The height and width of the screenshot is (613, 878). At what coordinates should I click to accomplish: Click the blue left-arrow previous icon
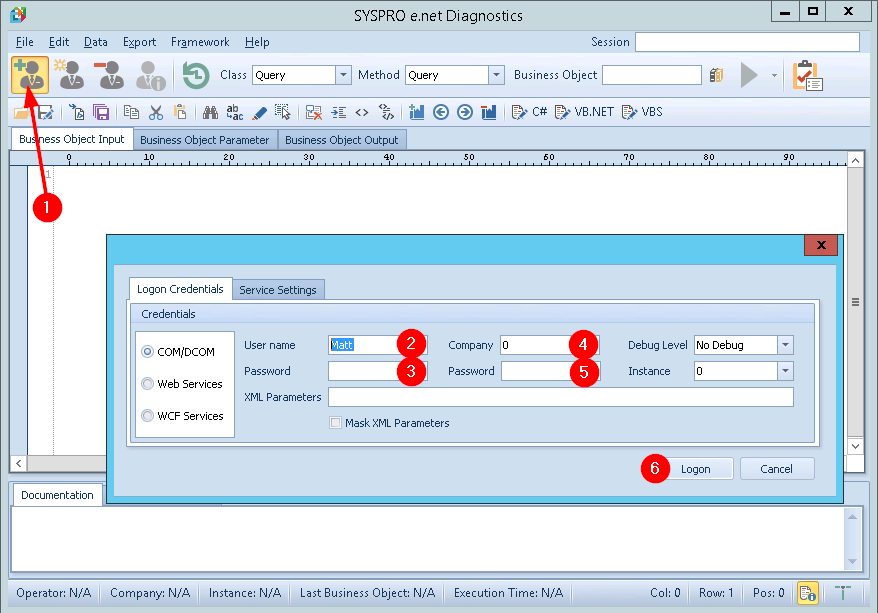coord(441,113)
